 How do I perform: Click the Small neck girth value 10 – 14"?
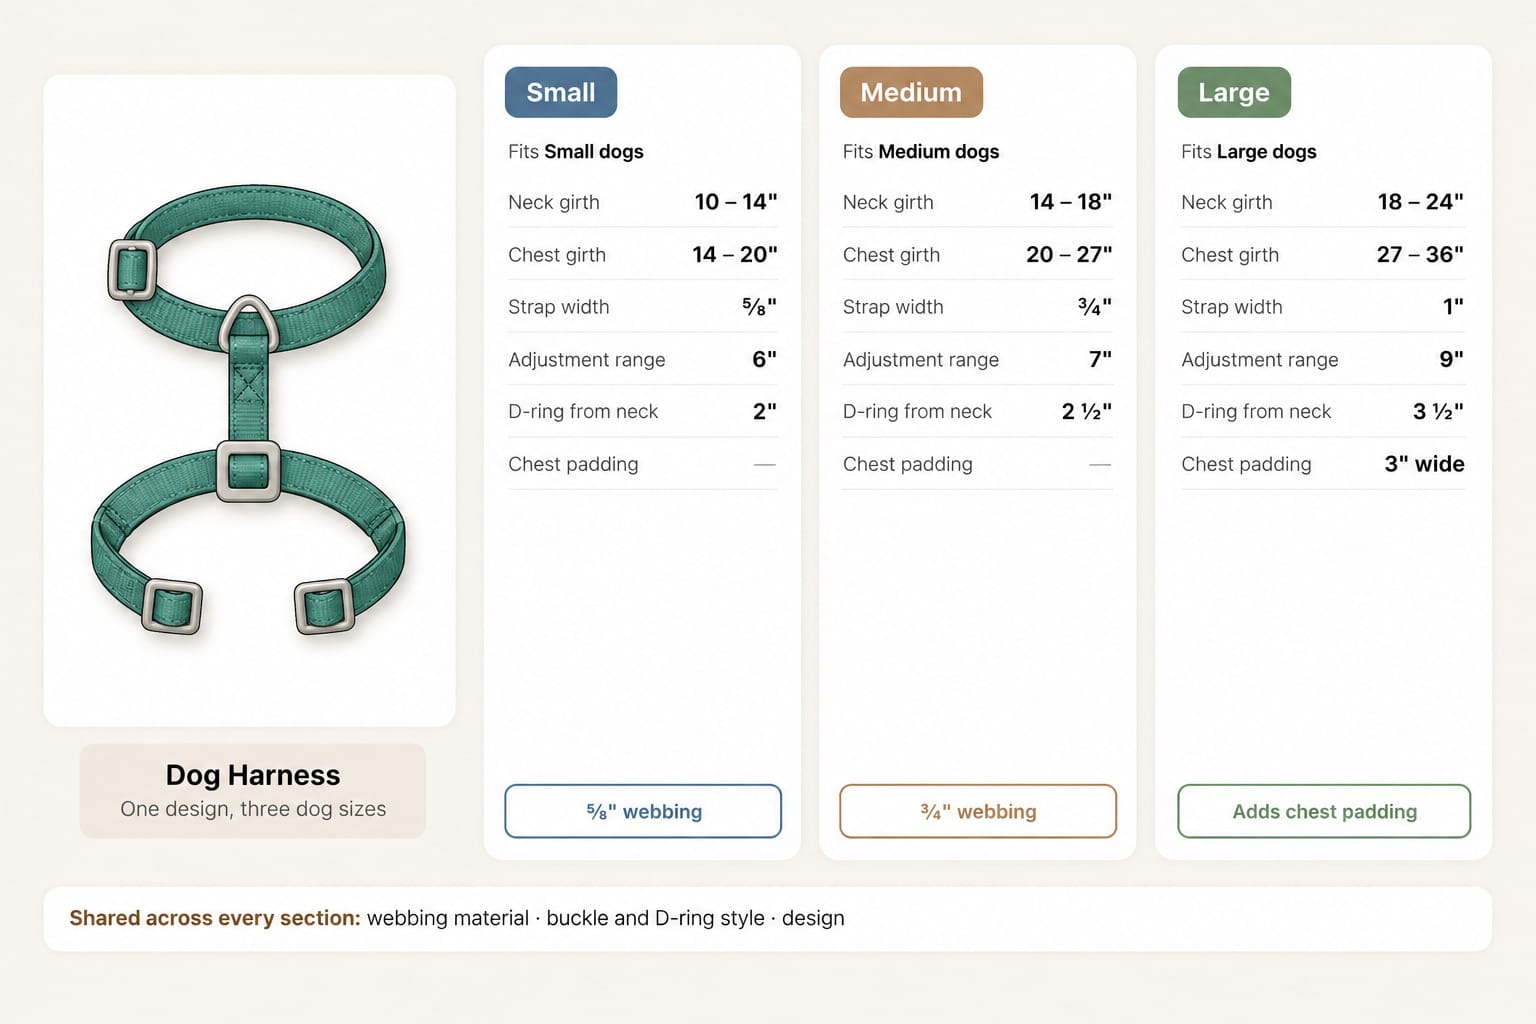coord(736,202)
